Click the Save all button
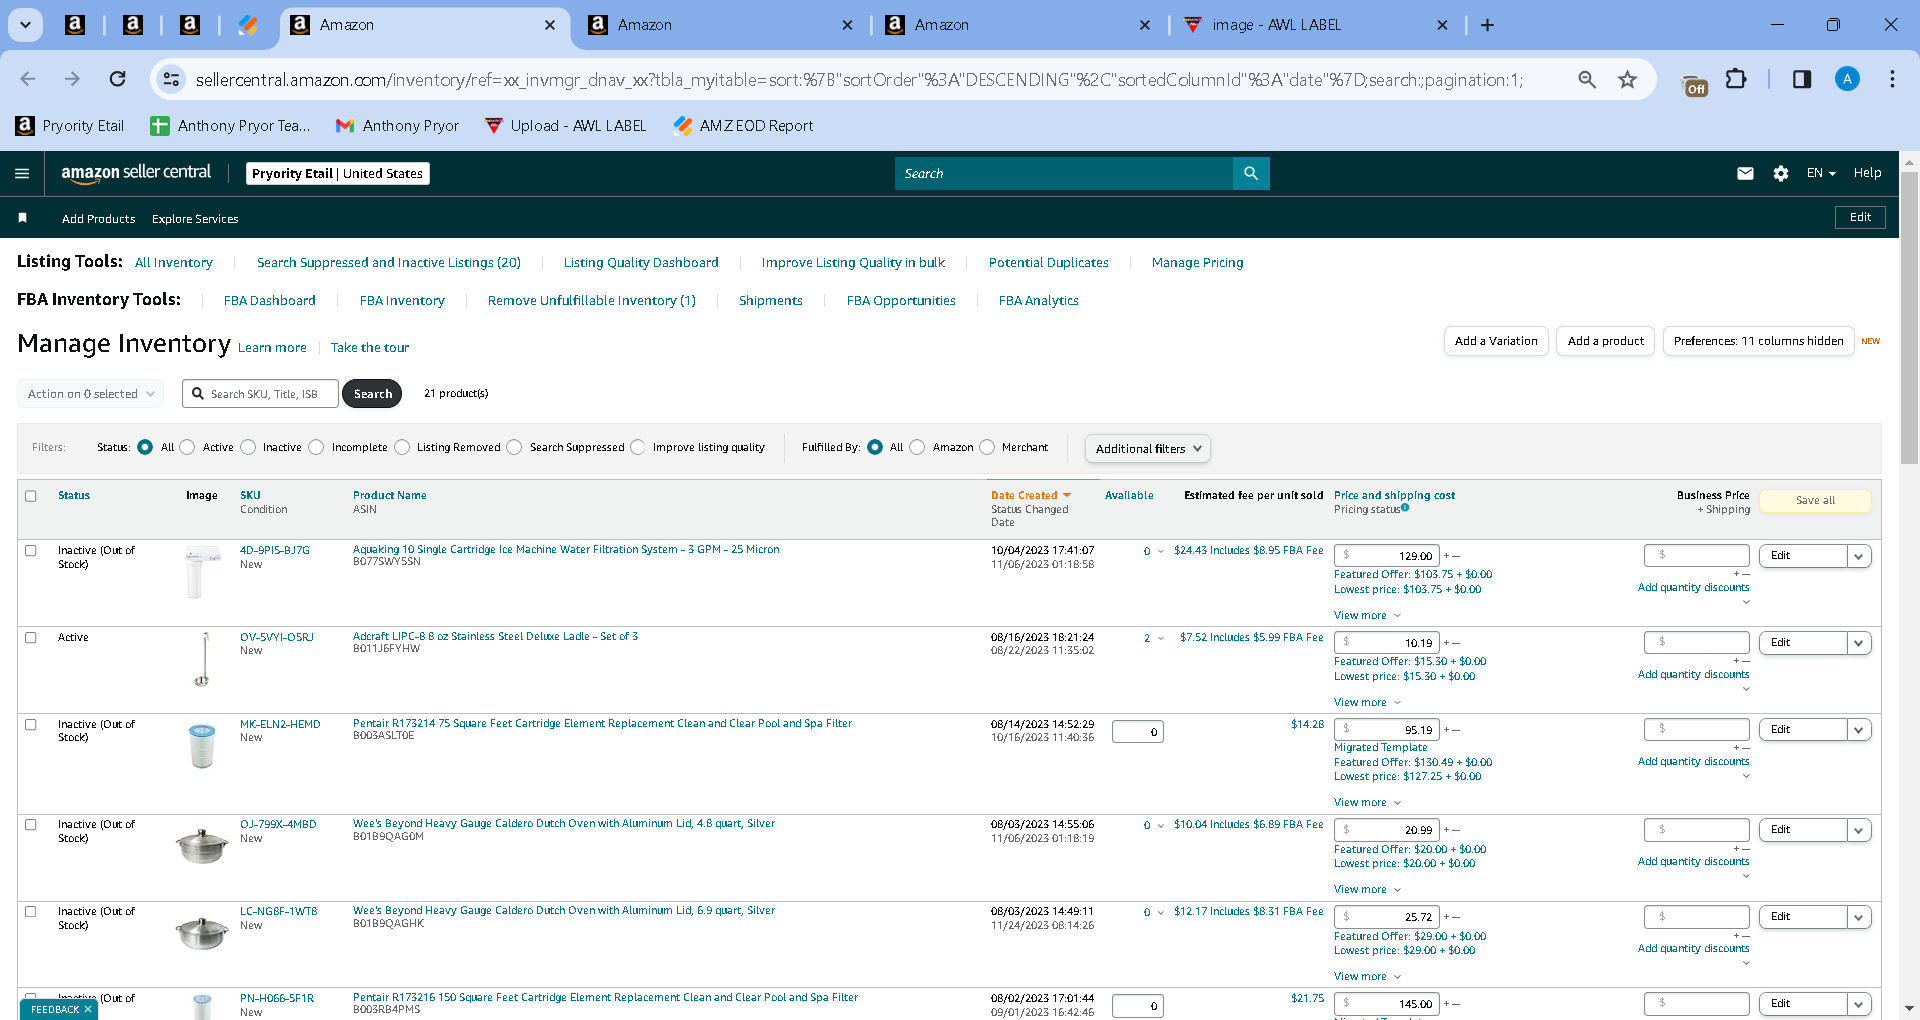 (x=1815, y=501)
